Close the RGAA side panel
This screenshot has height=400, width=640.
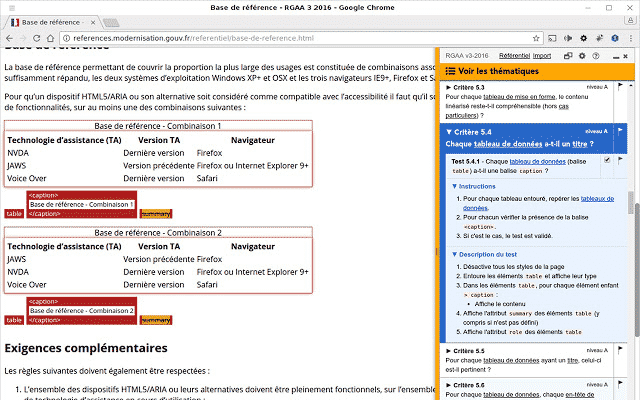click(x=625, y=56)
